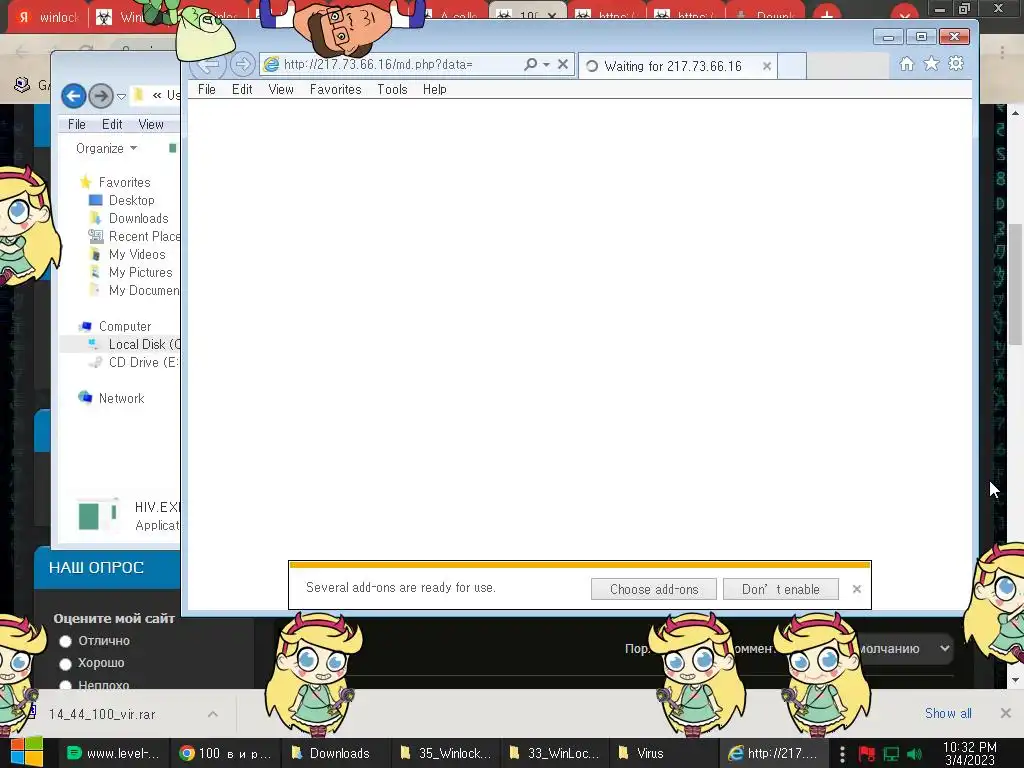The image size is (1024, 768).
Task: Switch to Internet Explorer taskbar item
Action: point(775,753)
